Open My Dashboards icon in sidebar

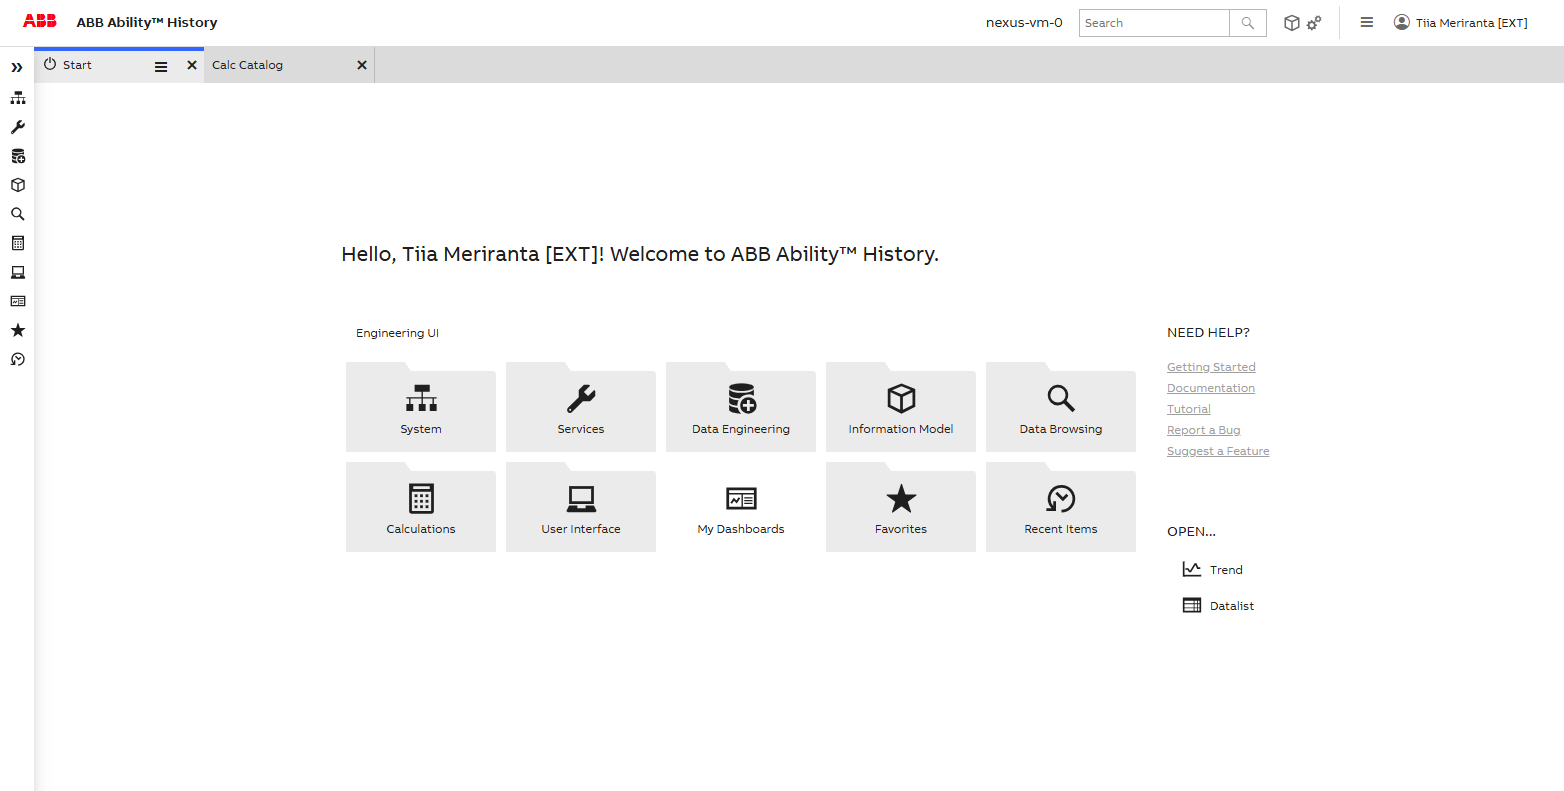[x=17, y=301]
